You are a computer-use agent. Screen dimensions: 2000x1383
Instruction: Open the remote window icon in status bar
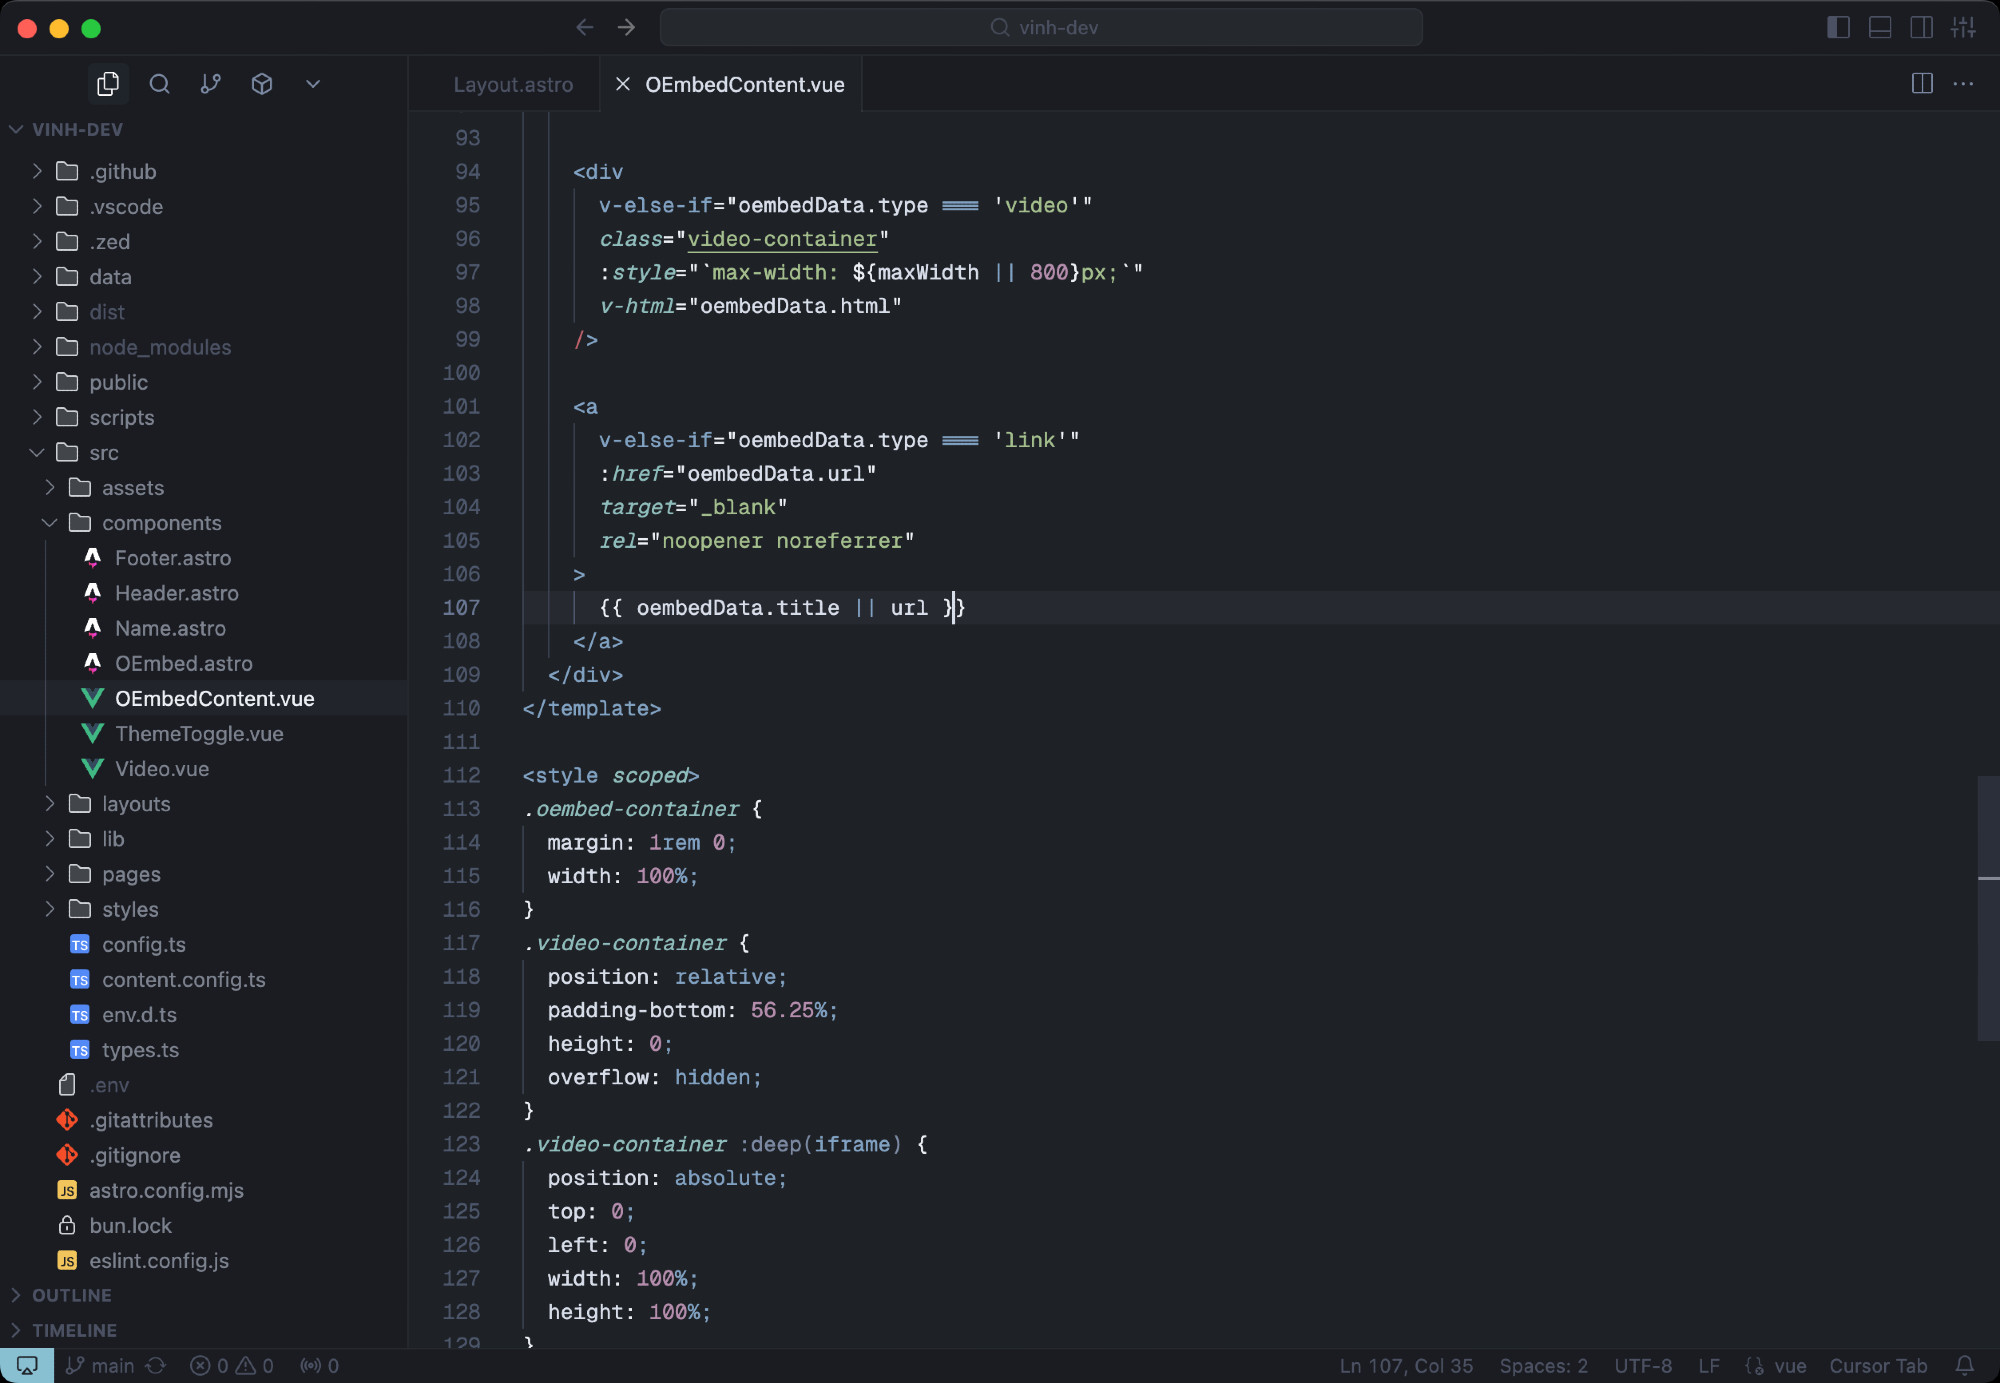coord(27,1366)
